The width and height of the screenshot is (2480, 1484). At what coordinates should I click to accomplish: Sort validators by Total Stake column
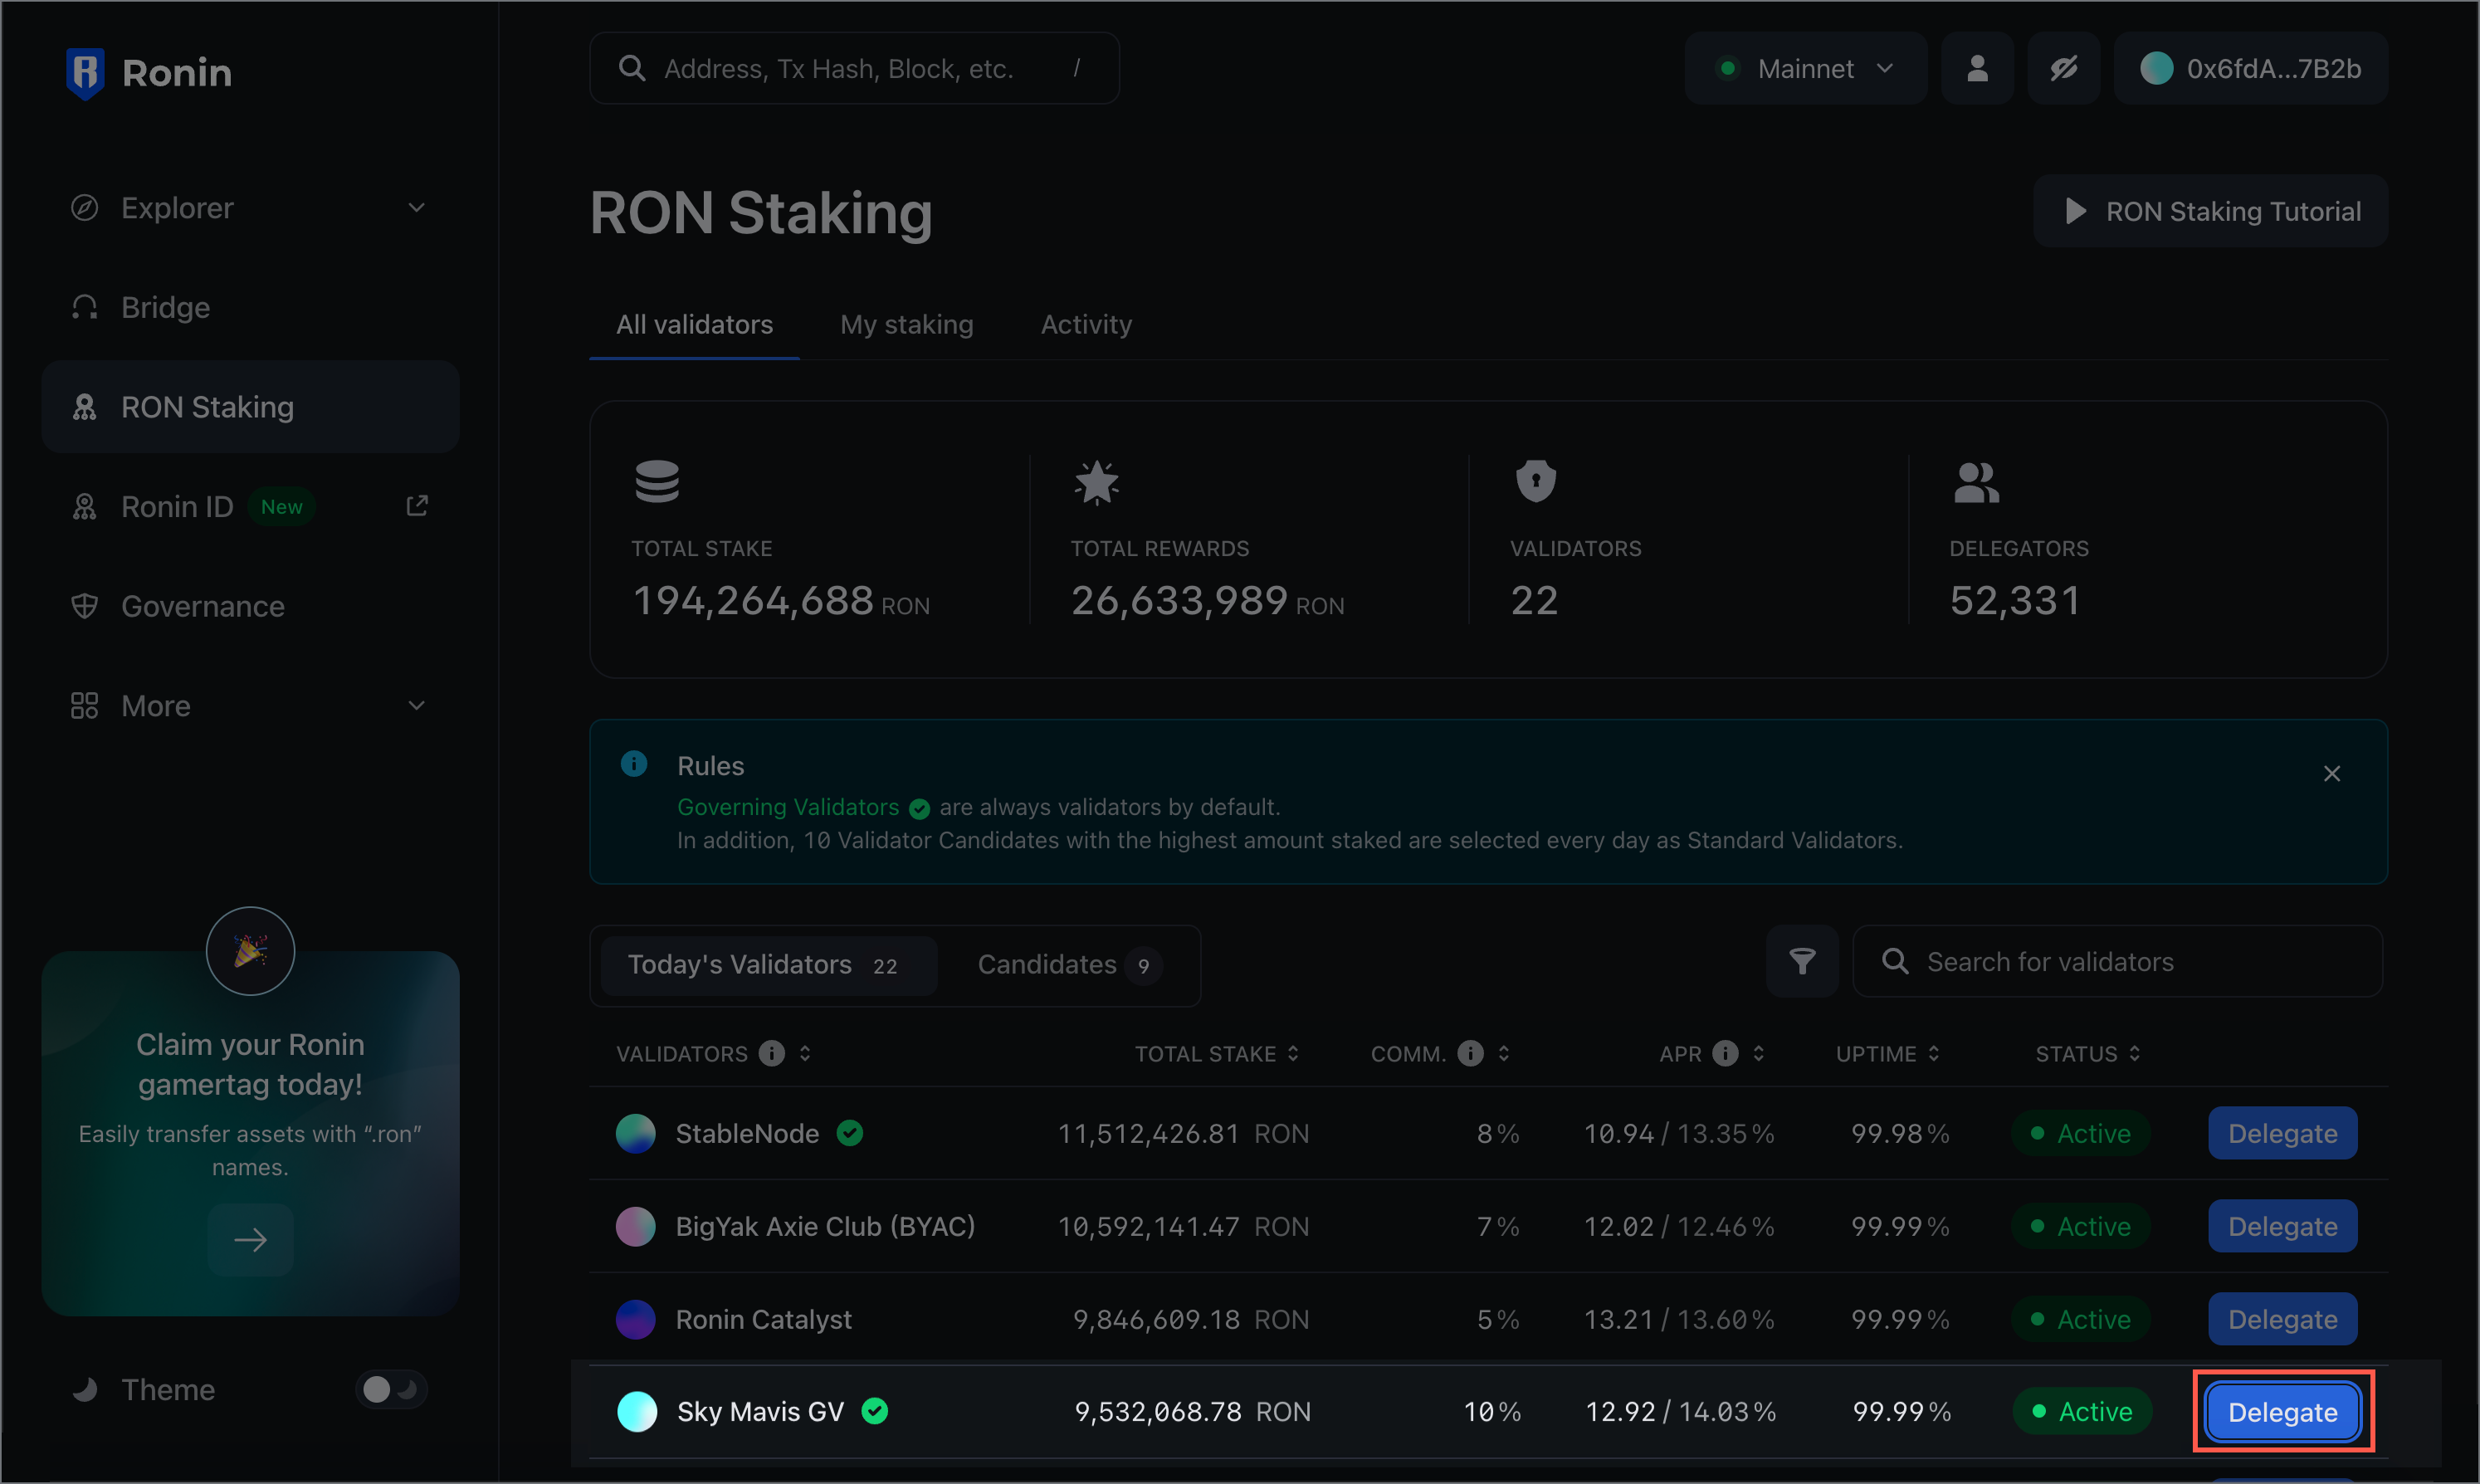[1215, 1053]
